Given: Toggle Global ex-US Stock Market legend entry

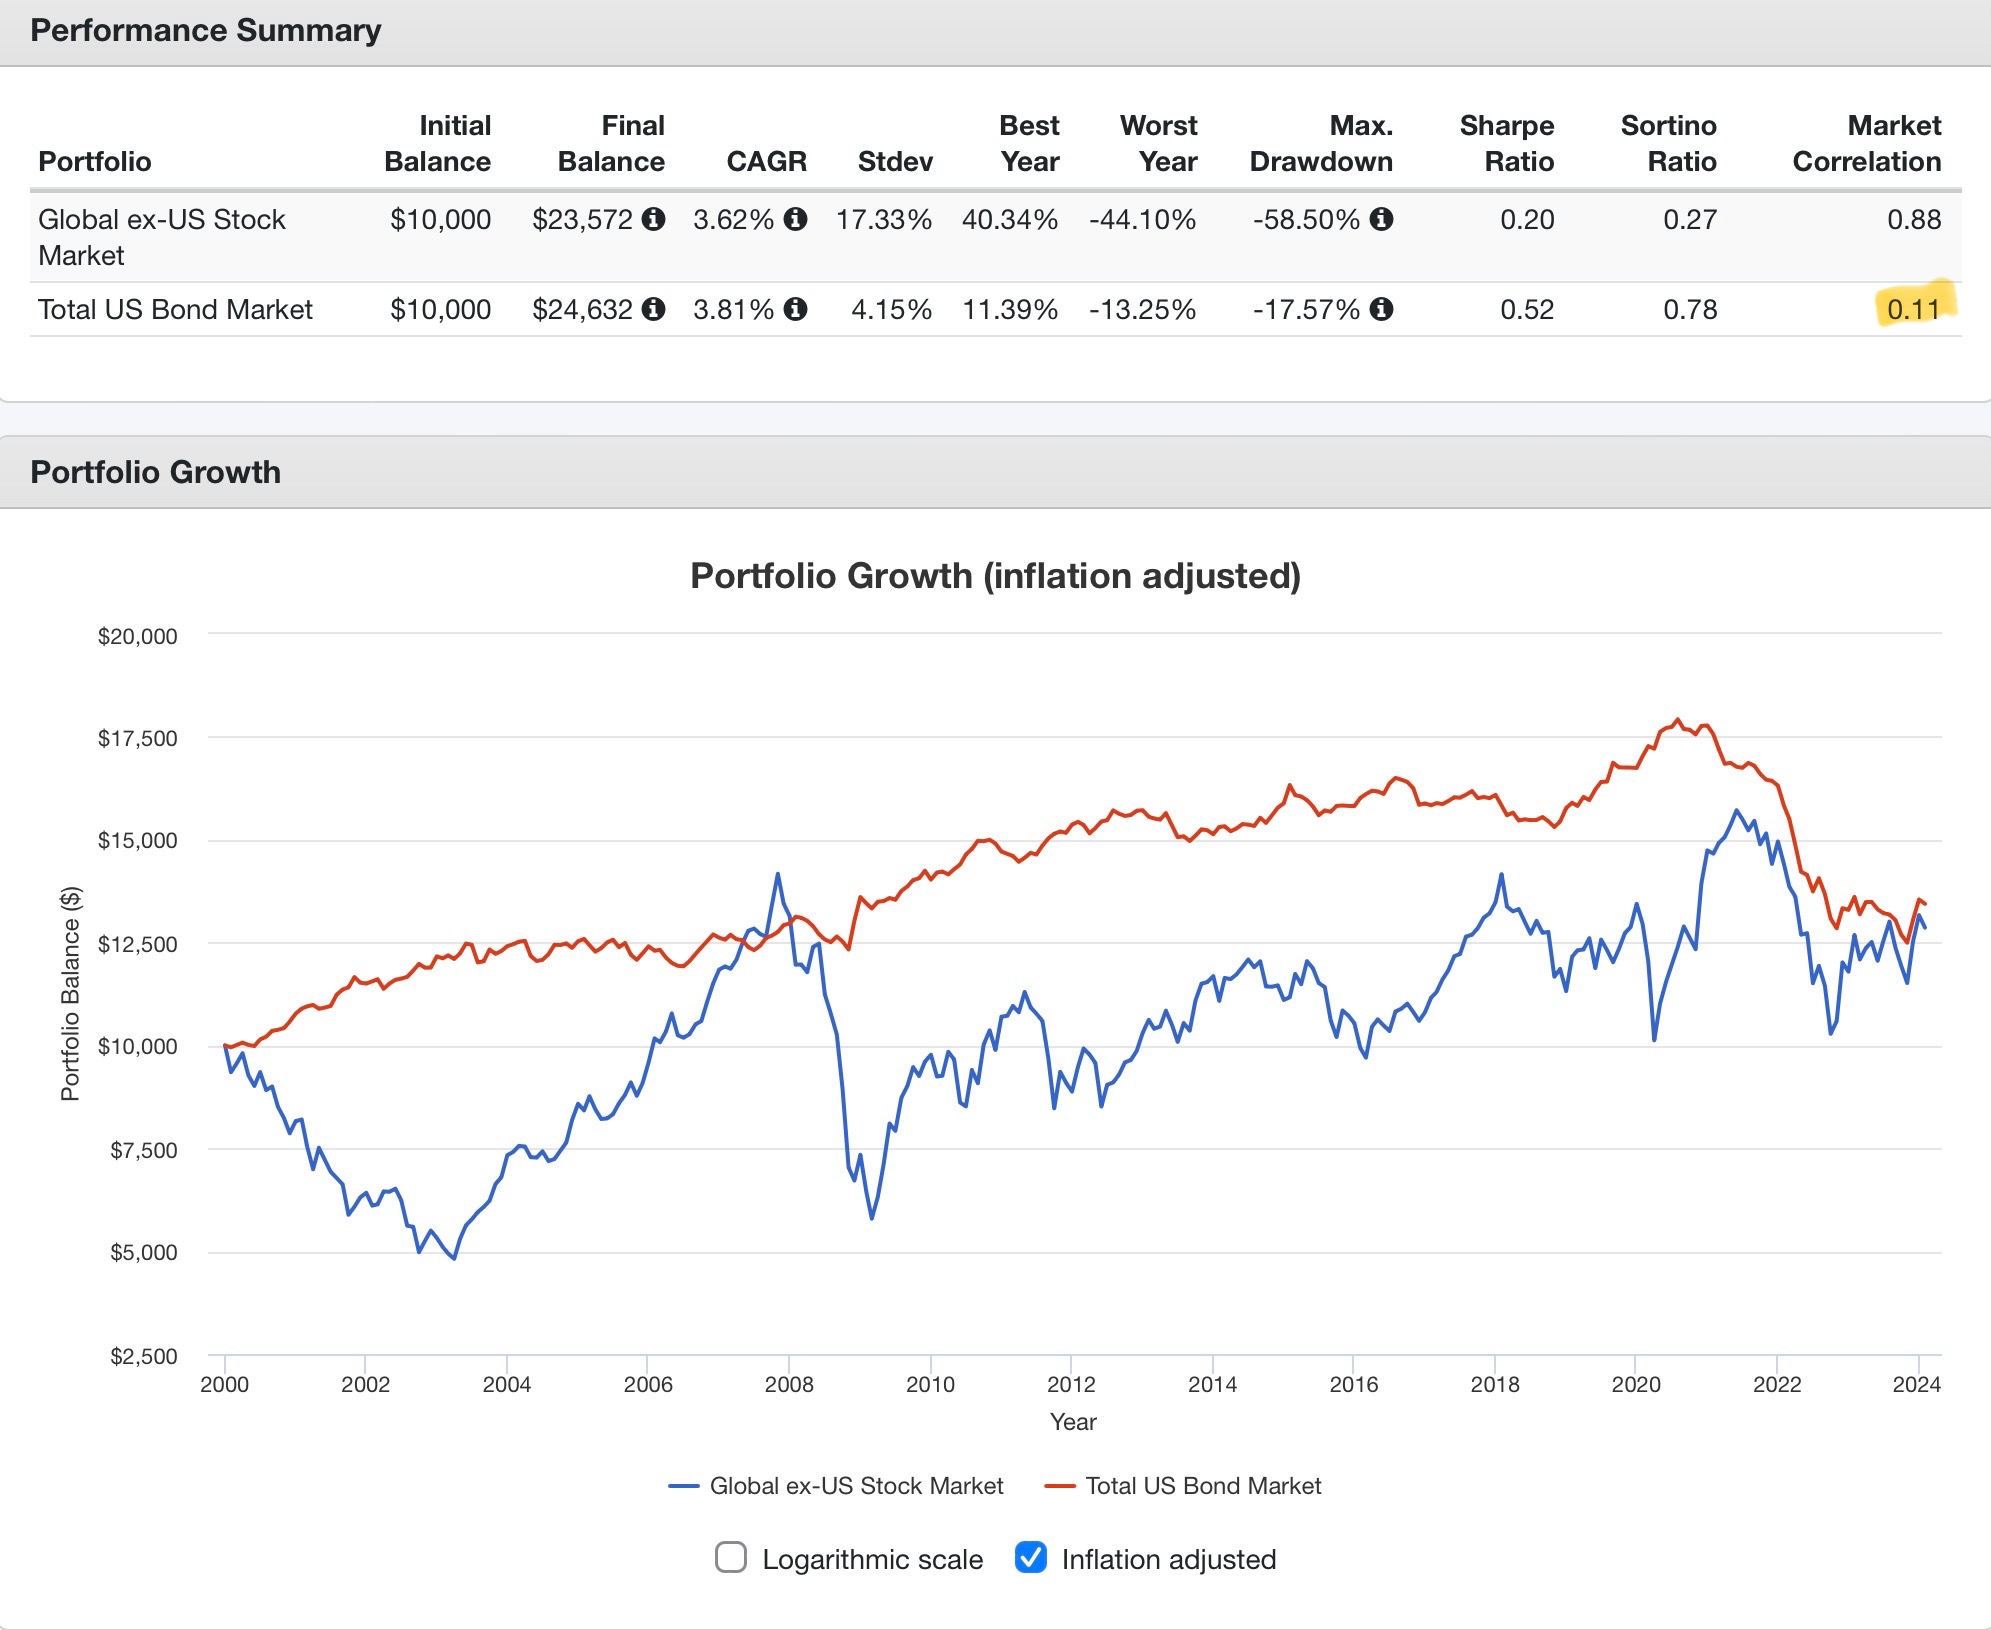Looking at the screenshot, I should coord(836,1486).
